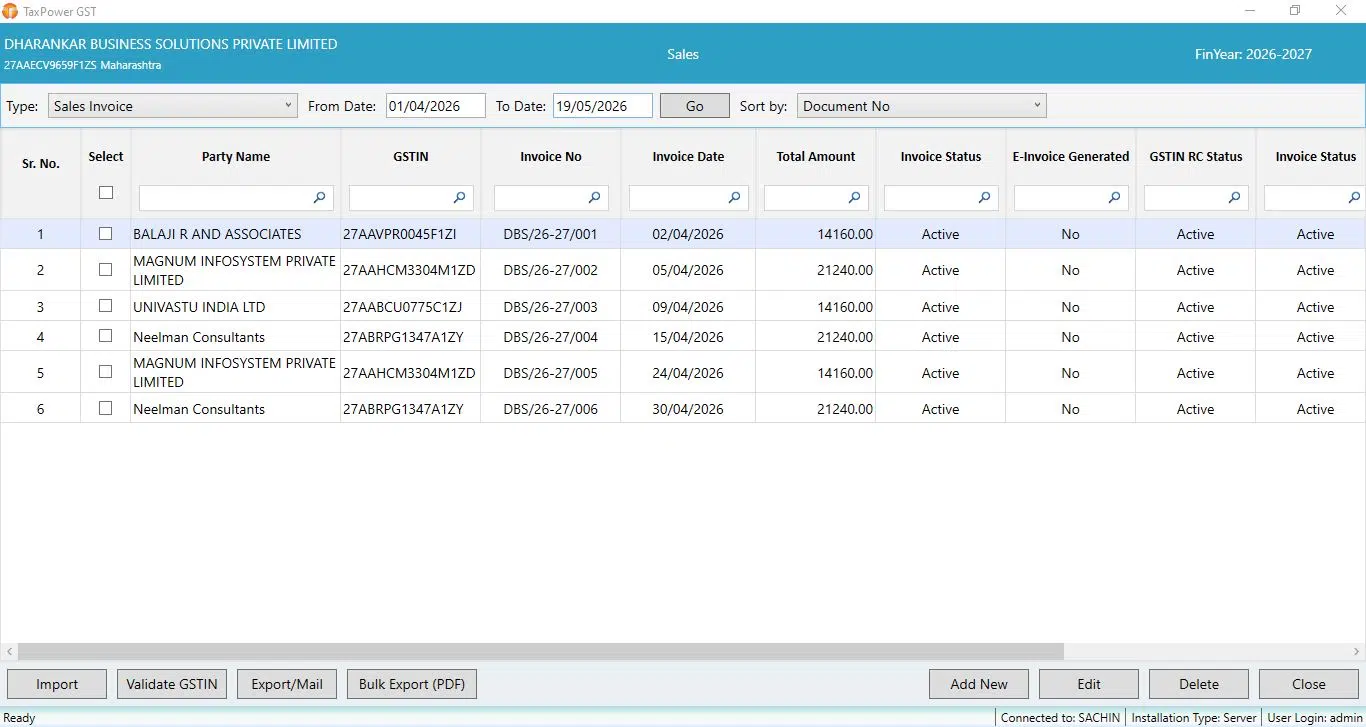Click the Go button
This screenshot has height=727, width=1366.
695,106
